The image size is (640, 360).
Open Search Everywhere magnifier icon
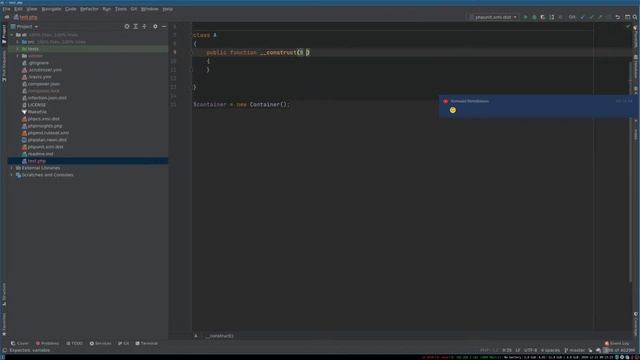pos(635,17)
